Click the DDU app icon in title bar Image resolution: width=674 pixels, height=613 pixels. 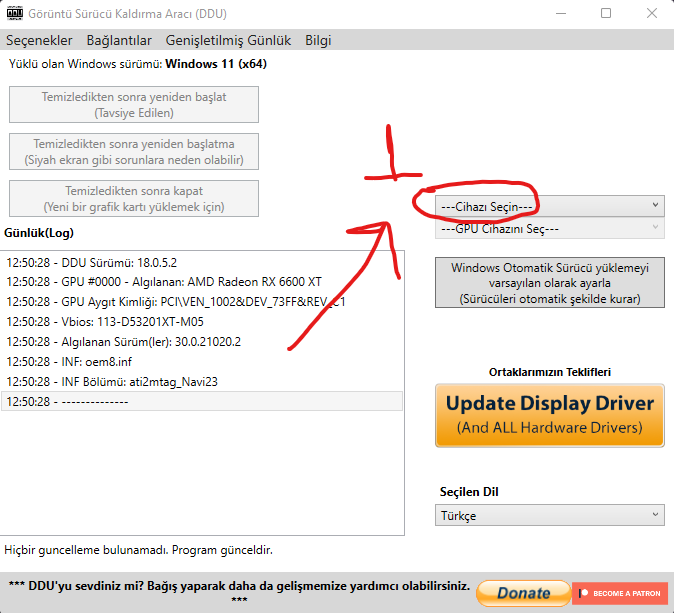click(x=15, y=13)
